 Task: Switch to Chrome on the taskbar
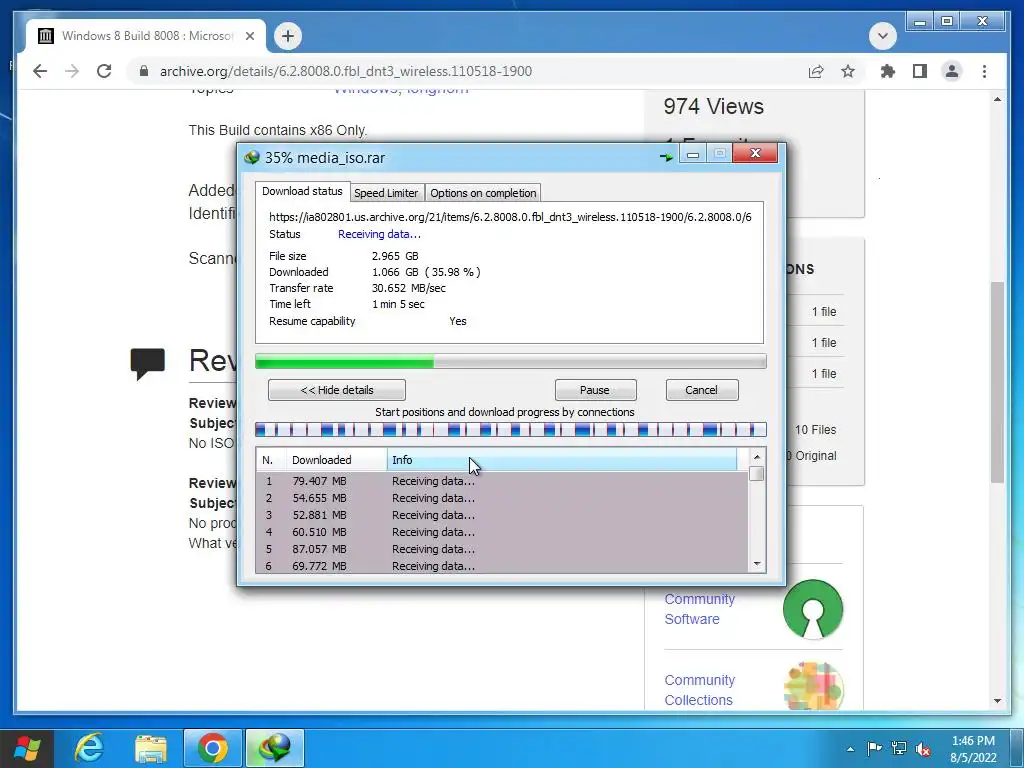pos(212,748)
